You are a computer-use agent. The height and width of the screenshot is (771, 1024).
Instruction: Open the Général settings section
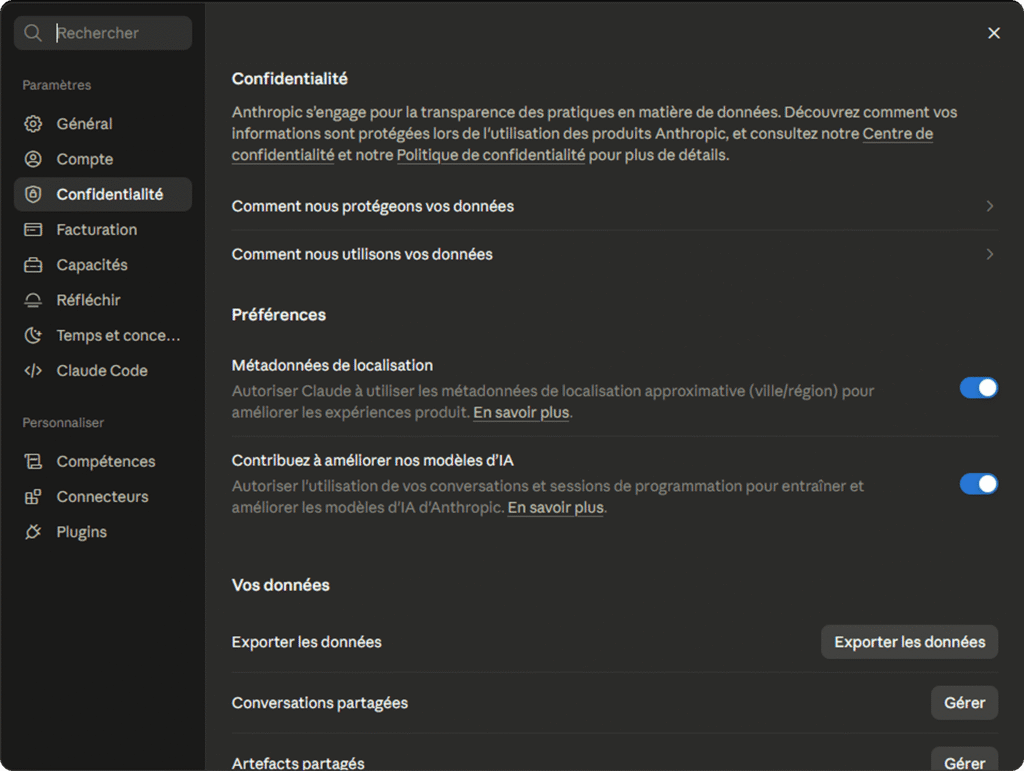point(103,123)
